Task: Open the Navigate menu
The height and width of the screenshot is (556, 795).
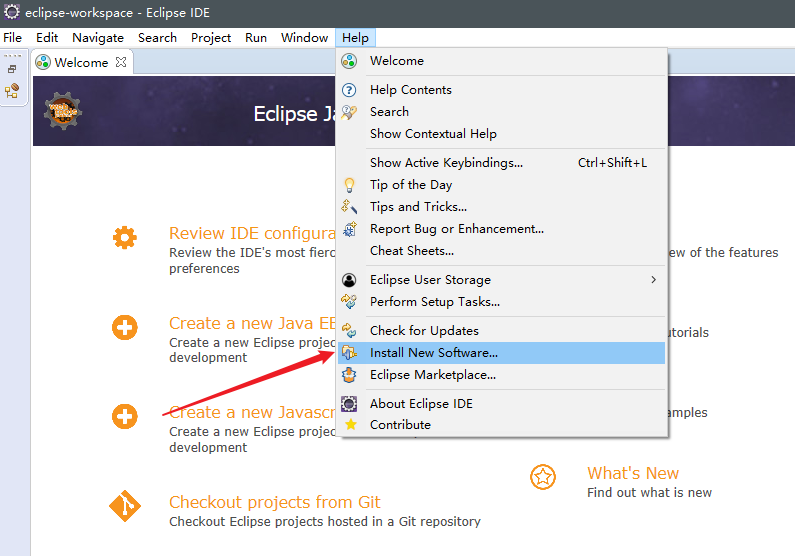Action: click(98, 38)
